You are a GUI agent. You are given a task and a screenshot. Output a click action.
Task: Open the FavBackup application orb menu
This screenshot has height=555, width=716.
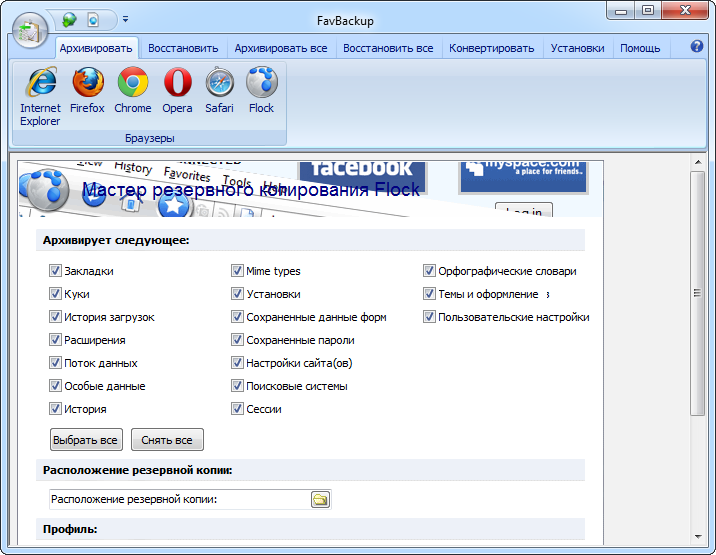pos(30,30)
